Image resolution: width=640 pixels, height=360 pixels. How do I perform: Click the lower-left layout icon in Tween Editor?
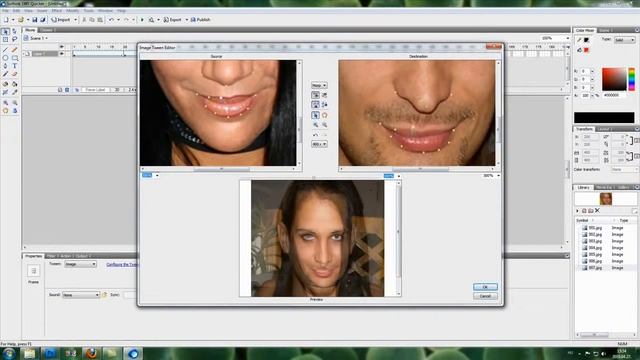pos(316,104)
